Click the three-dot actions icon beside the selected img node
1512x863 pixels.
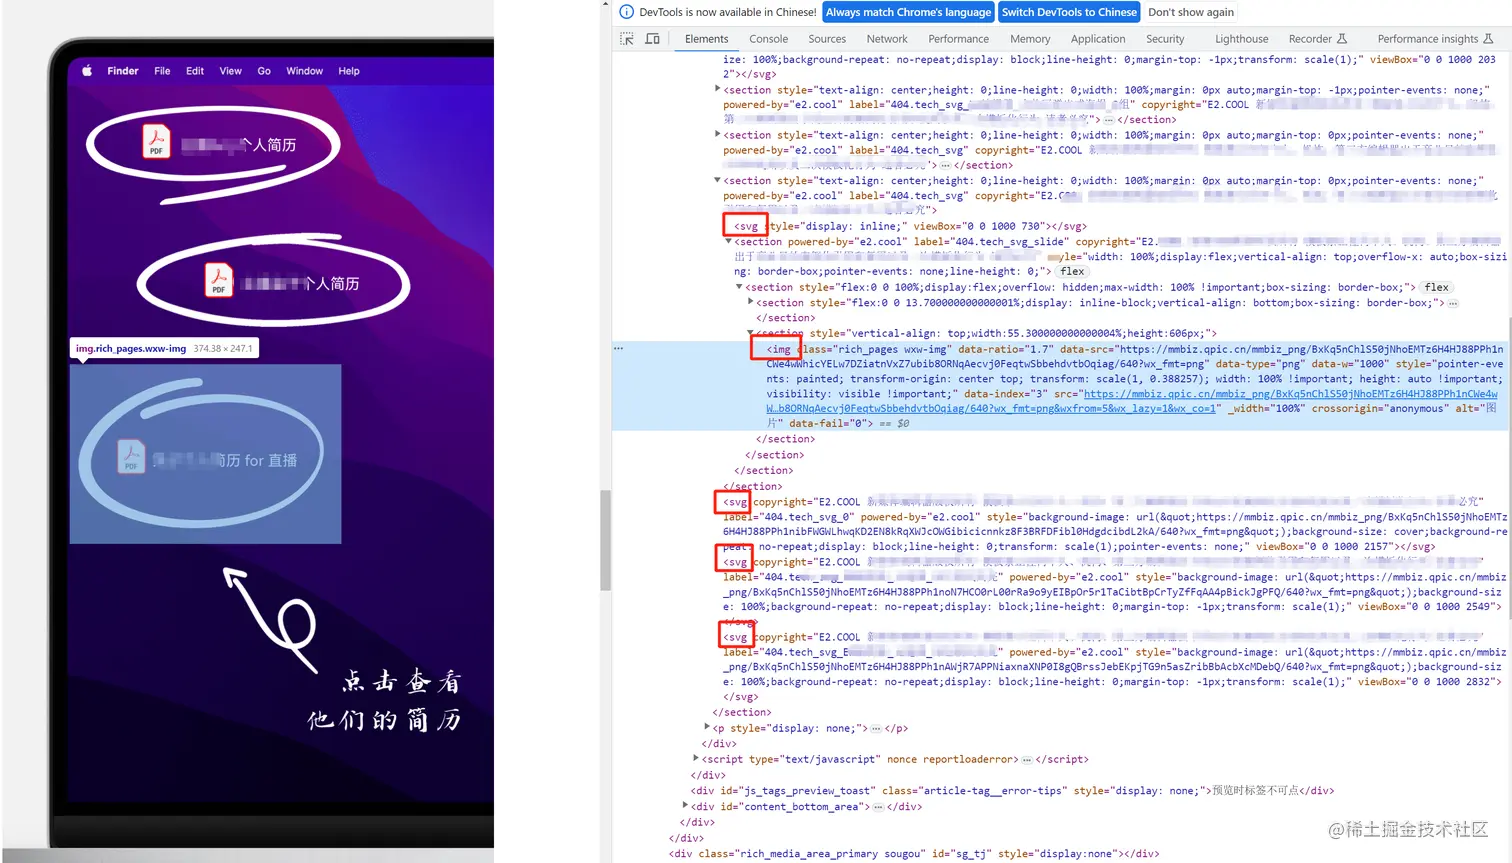click(619, 349)
